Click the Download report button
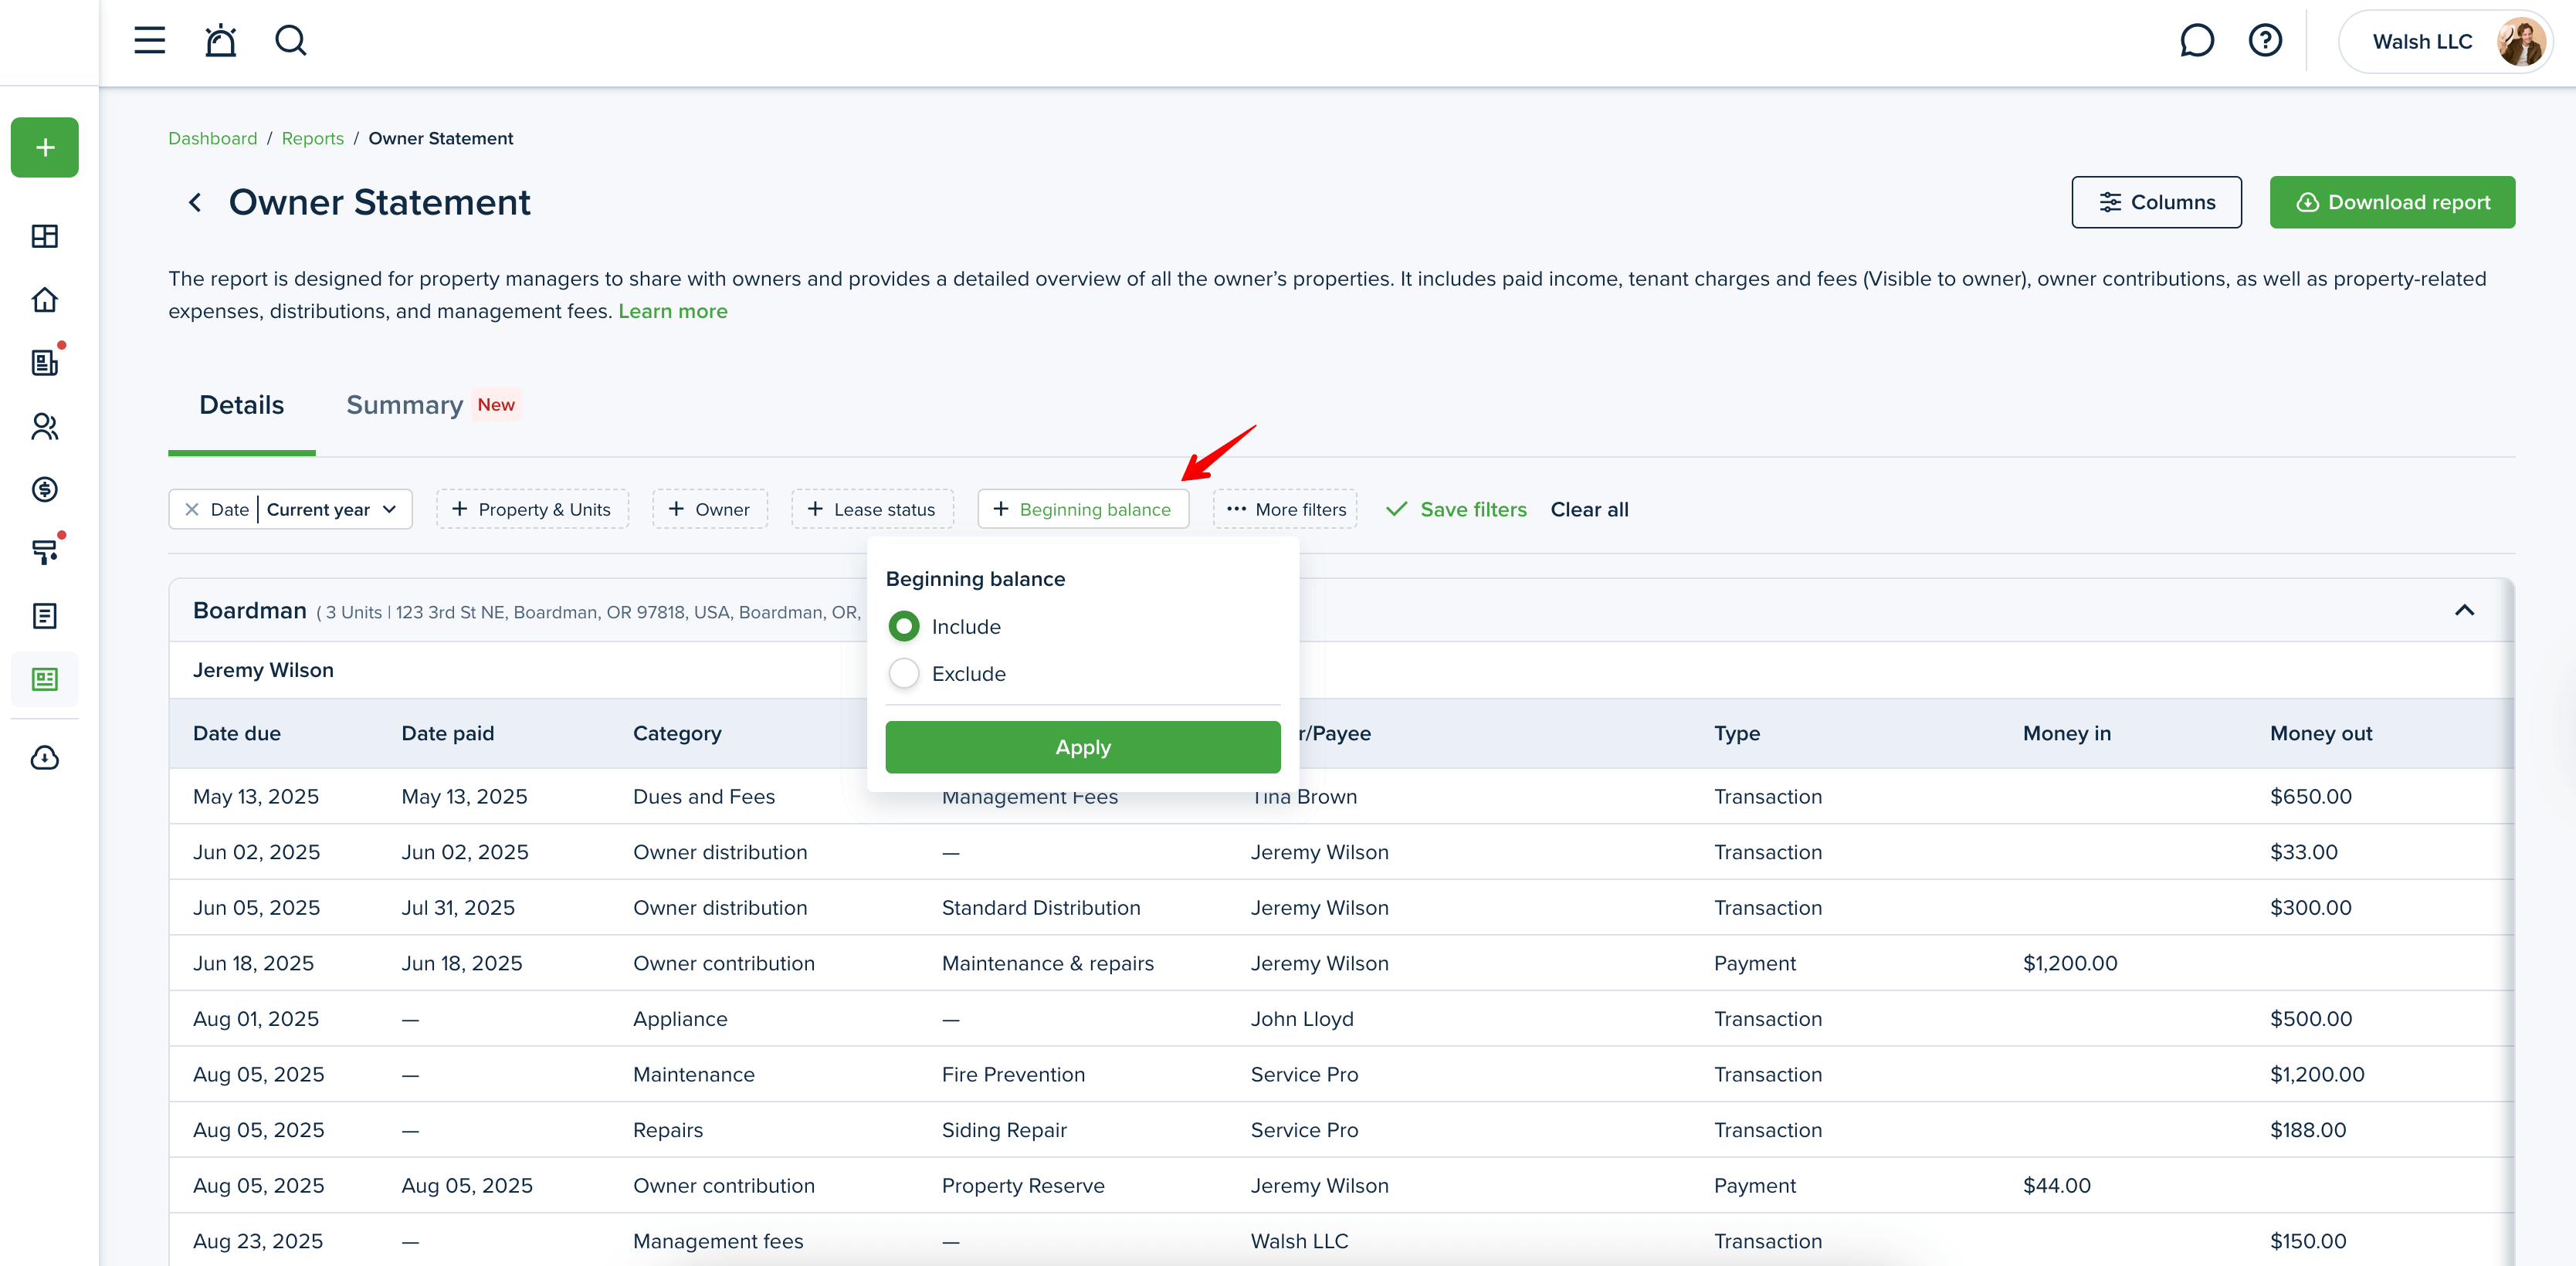This screenshot has width=2576, height=1266. pyautogui.click(x=2392, y=203)
